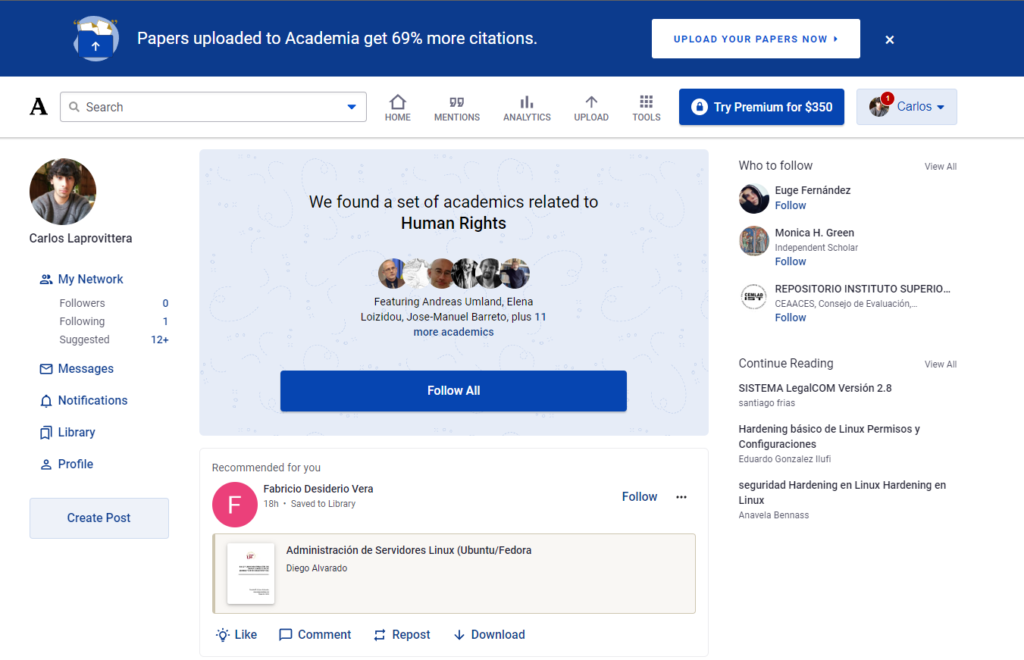Open seguridad Hardening en Linux paper
Image resolution: width=1024 pixels, height=660 pixels.
click(842, 492)
